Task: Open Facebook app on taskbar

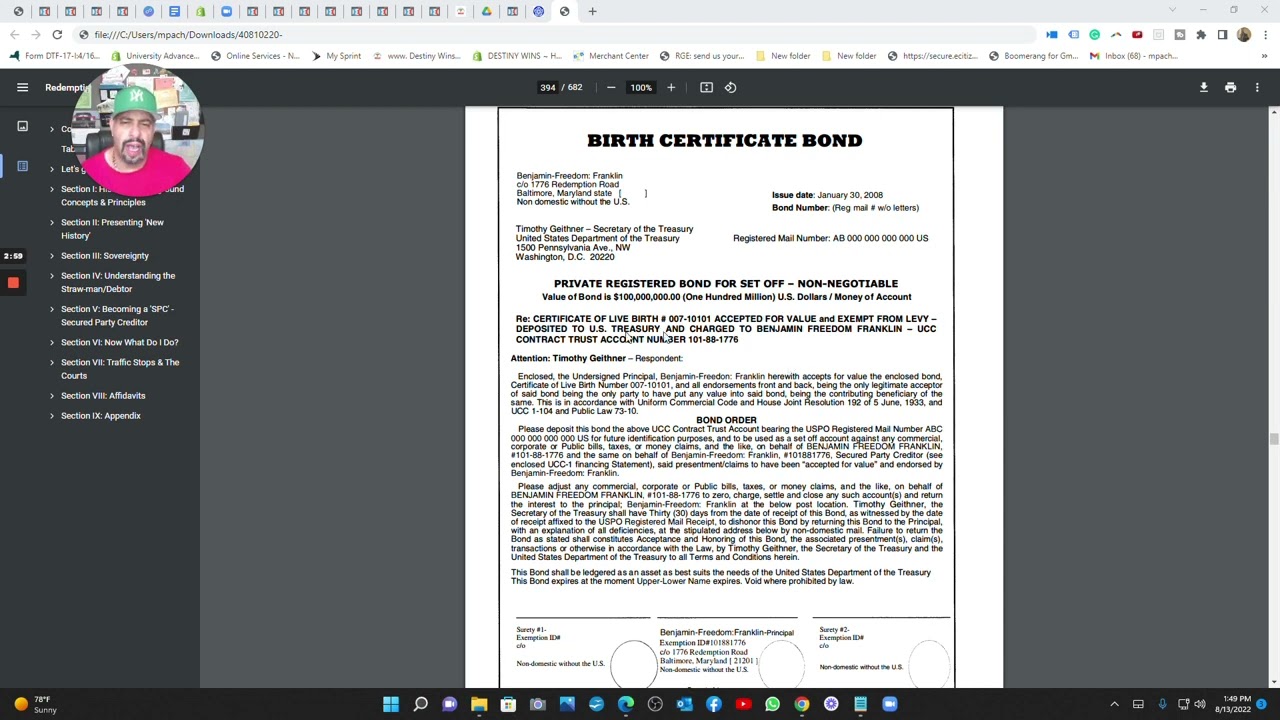Action: (x=713, y=704)
